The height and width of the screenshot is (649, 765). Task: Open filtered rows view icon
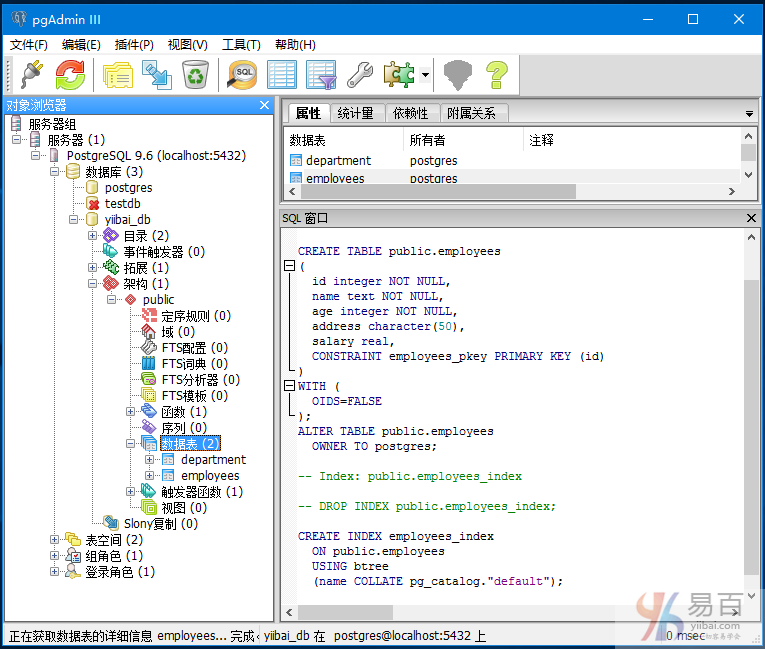(321, 74)
